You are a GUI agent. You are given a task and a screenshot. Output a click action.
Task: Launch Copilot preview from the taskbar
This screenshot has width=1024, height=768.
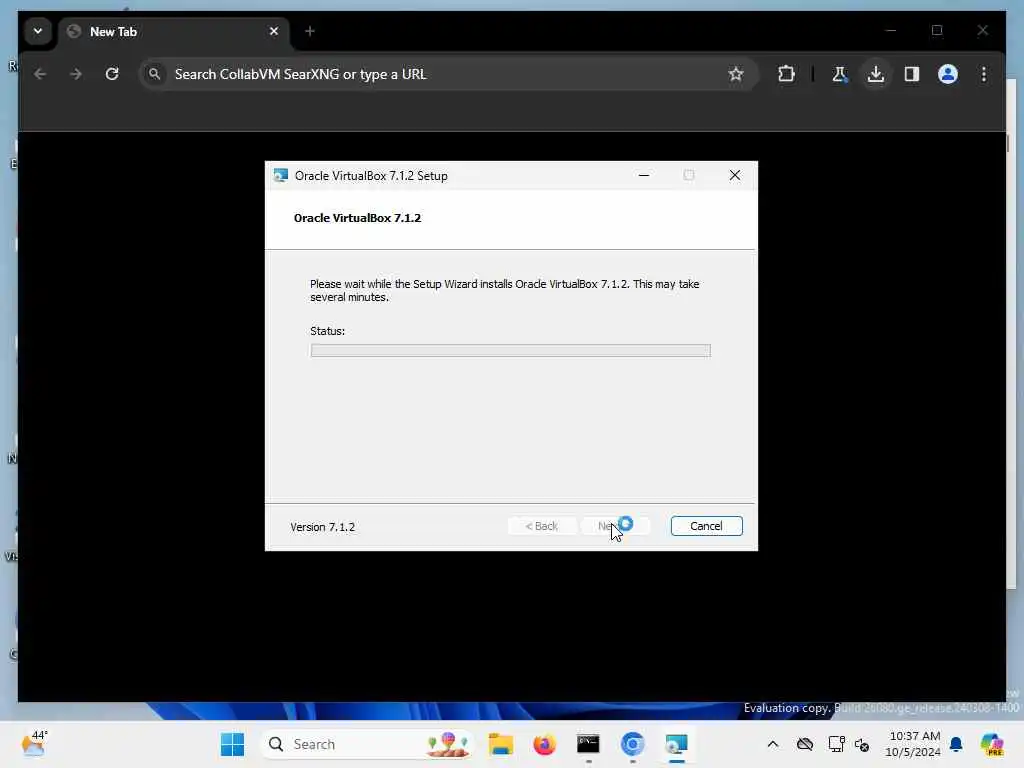[x=992, y=744]
